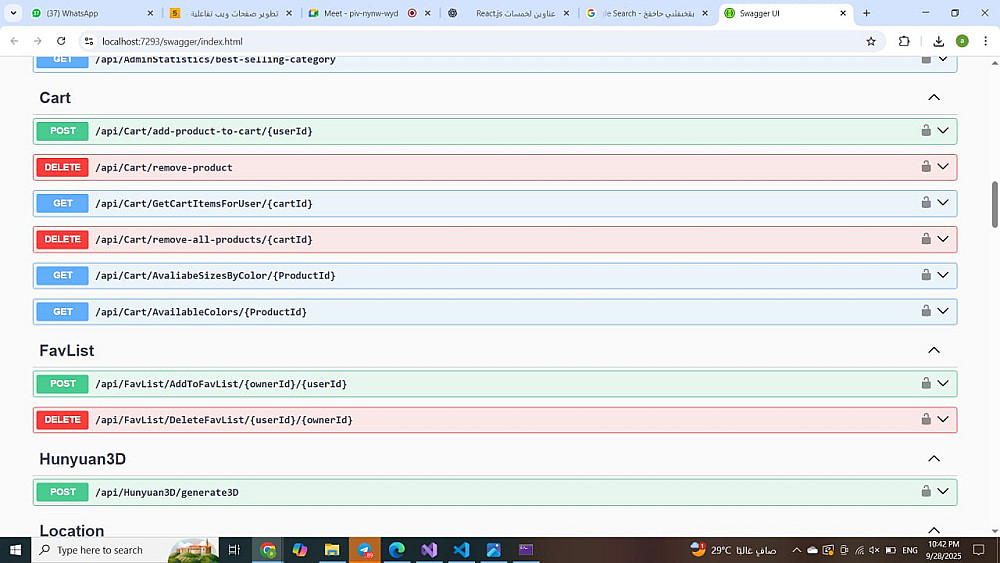Go back in browser history
This screenshot has height=563, width=1000.
[14, 41]
